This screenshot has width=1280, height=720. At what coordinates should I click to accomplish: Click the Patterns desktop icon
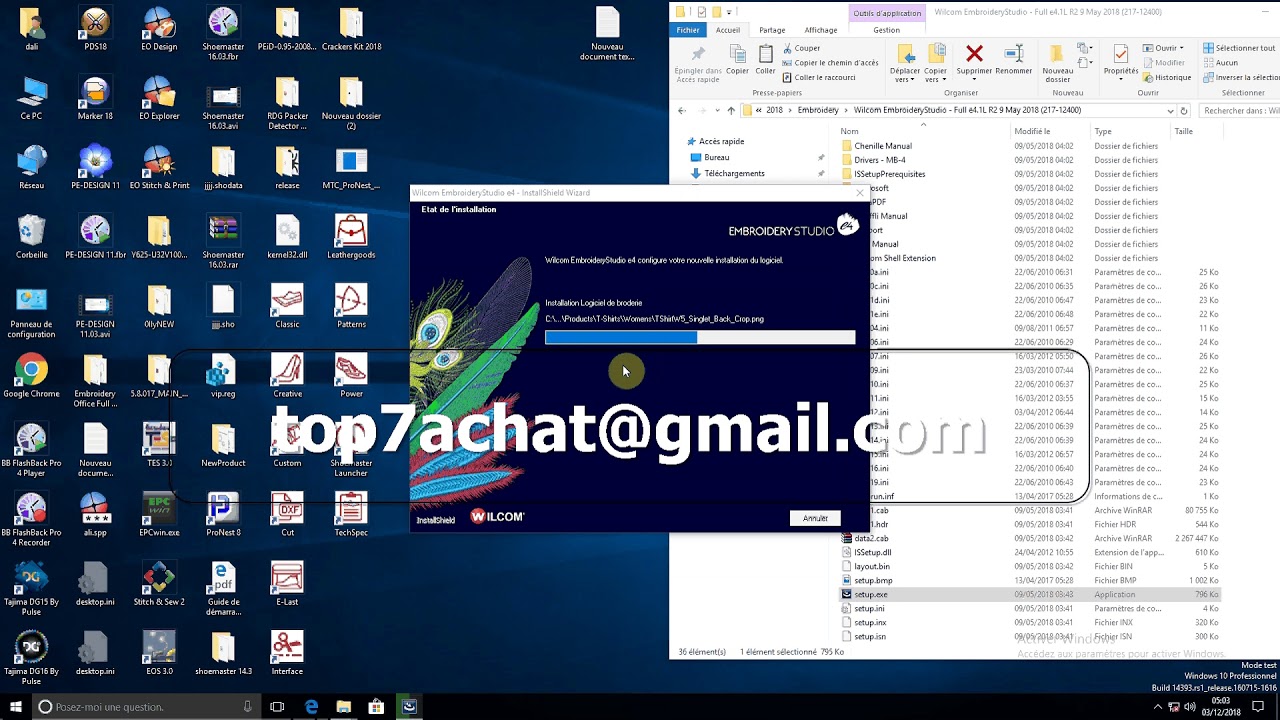coord(351,307)
